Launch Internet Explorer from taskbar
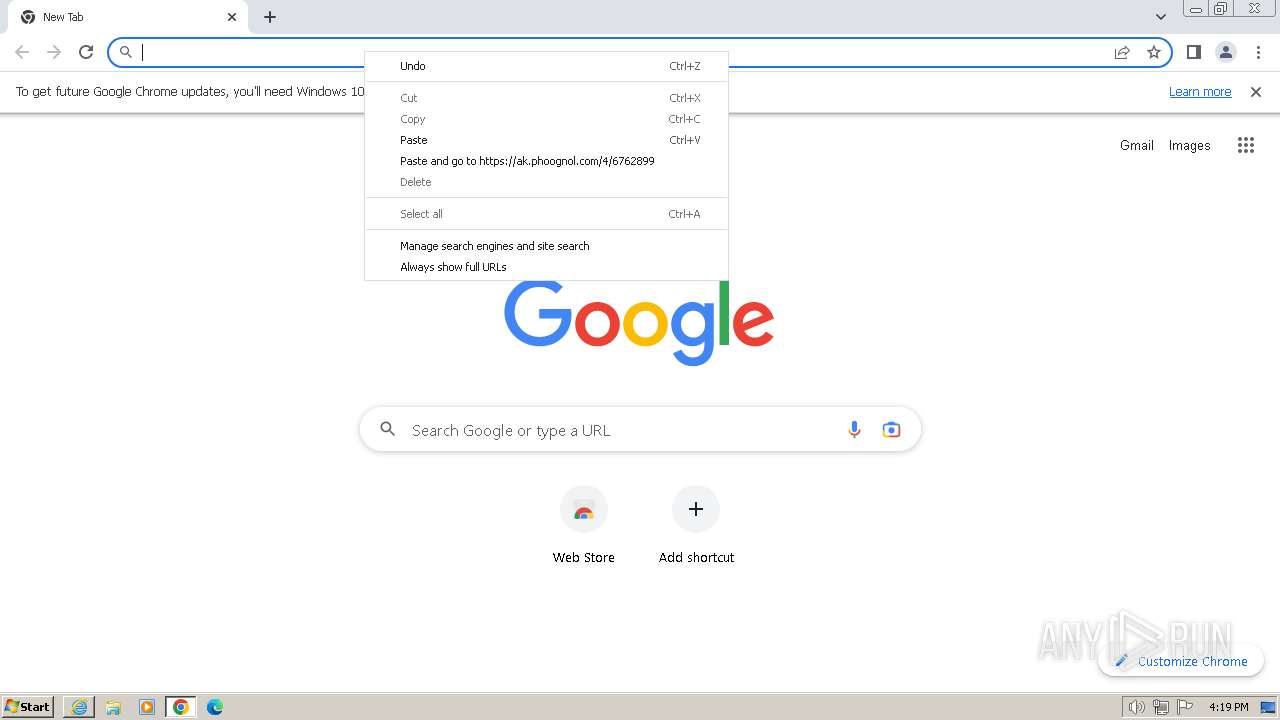This screenshot has height=720, width=1280. [79, 707]
